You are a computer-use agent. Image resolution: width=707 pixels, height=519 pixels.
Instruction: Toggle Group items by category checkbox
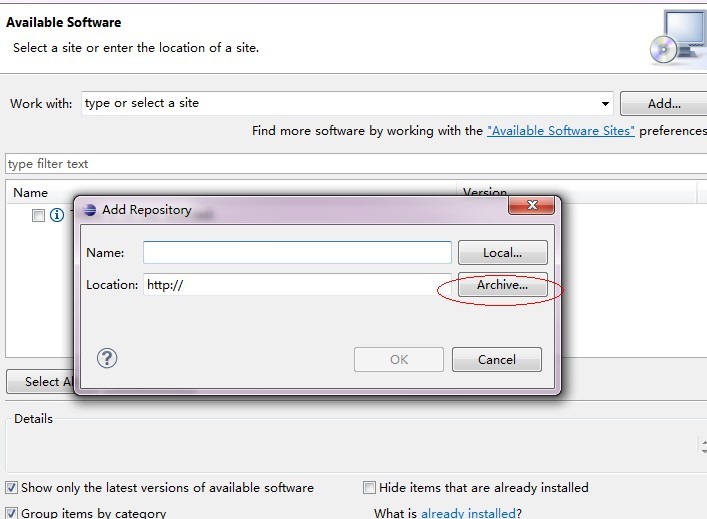(x=11, y=513)
